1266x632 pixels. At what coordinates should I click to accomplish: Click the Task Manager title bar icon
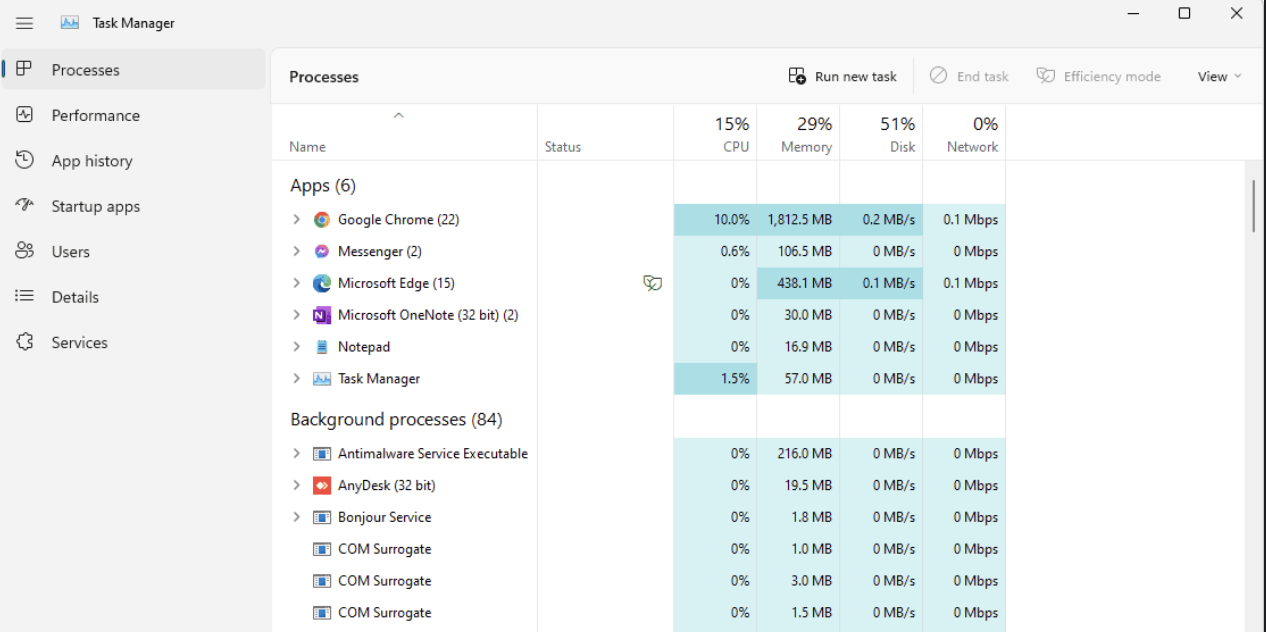pyautogui.click(x=70, y=22)
